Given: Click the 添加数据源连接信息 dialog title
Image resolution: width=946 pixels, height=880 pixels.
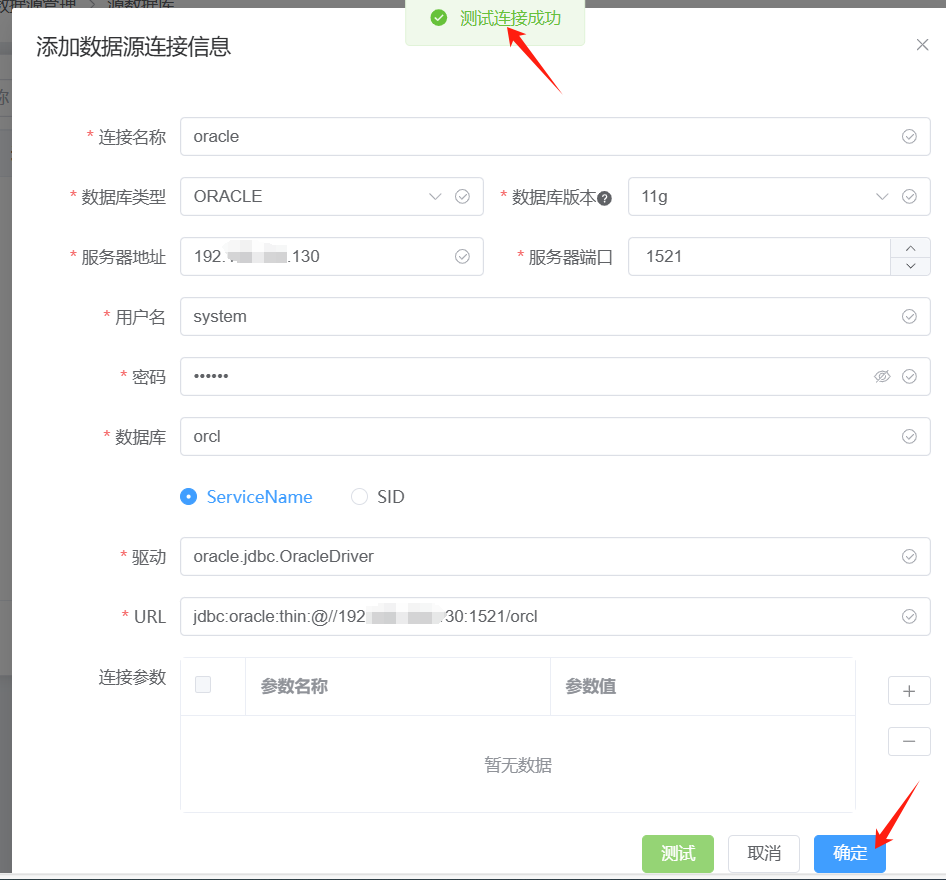Looking at the screenshot, I should 133,46.
